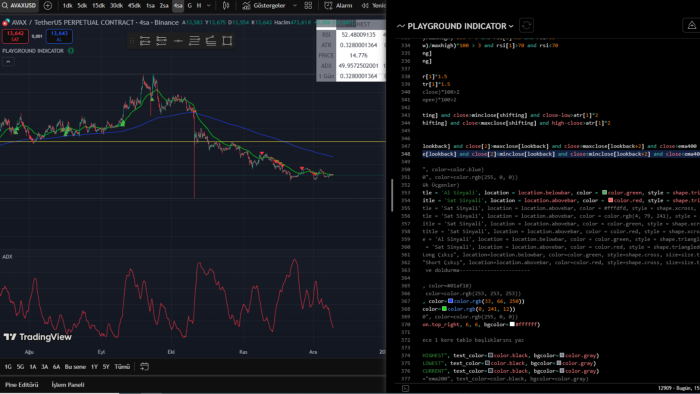This screenshot has width=700, height=394.
Task: Open the color.red swatch on line 354
Action: pos(610,200)
